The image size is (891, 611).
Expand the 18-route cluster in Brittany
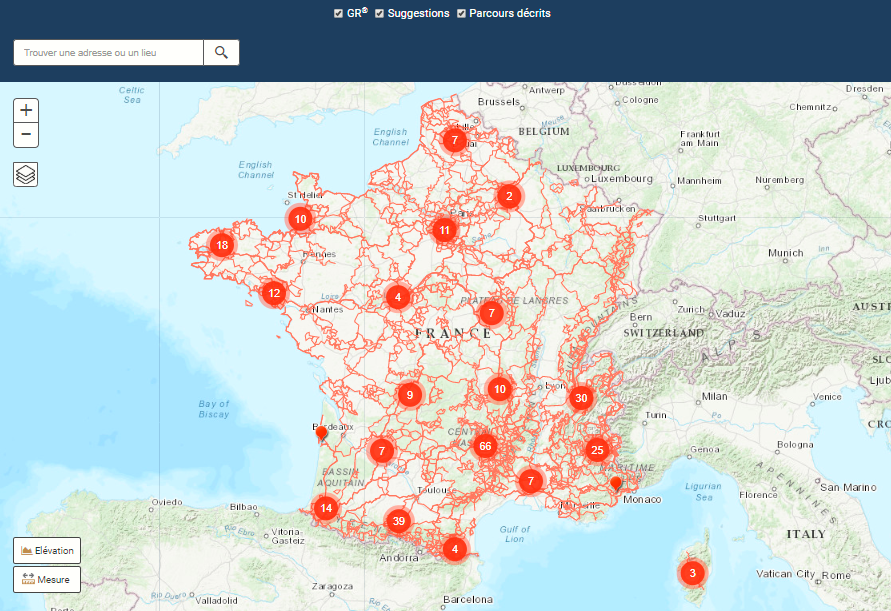click(220, 243)
